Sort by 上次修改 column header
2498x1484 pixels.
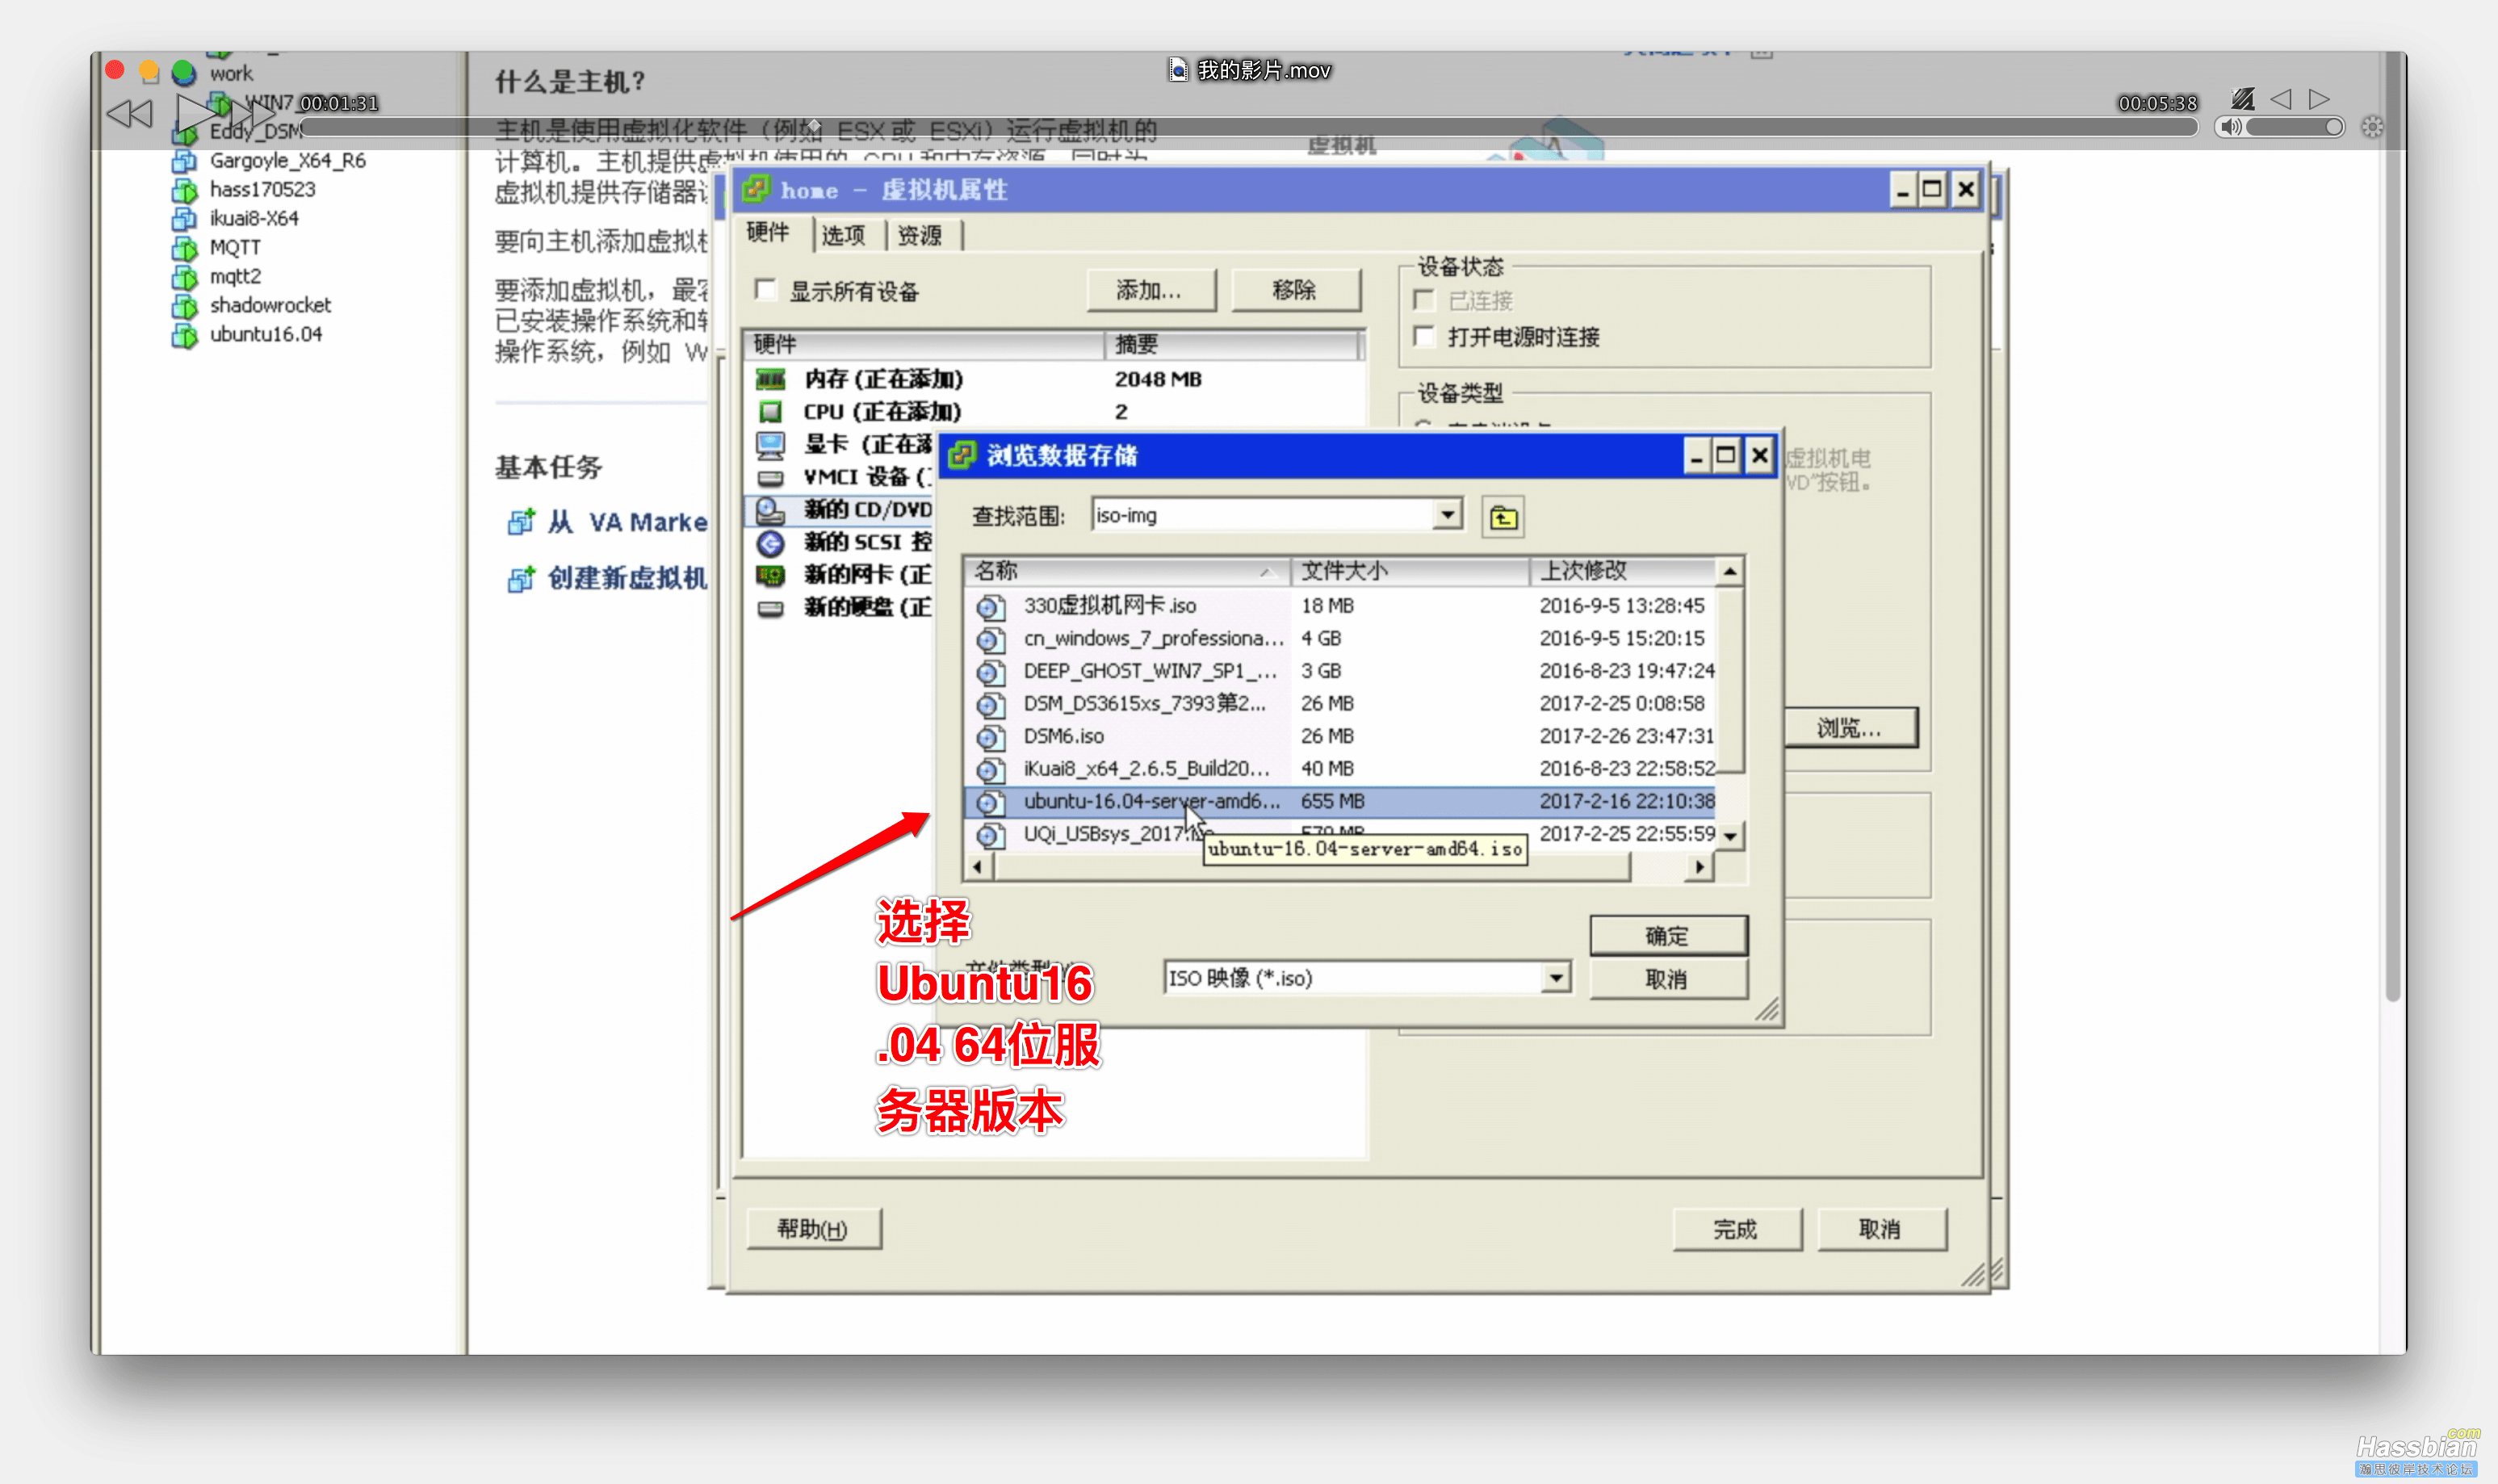[1623, 571]
